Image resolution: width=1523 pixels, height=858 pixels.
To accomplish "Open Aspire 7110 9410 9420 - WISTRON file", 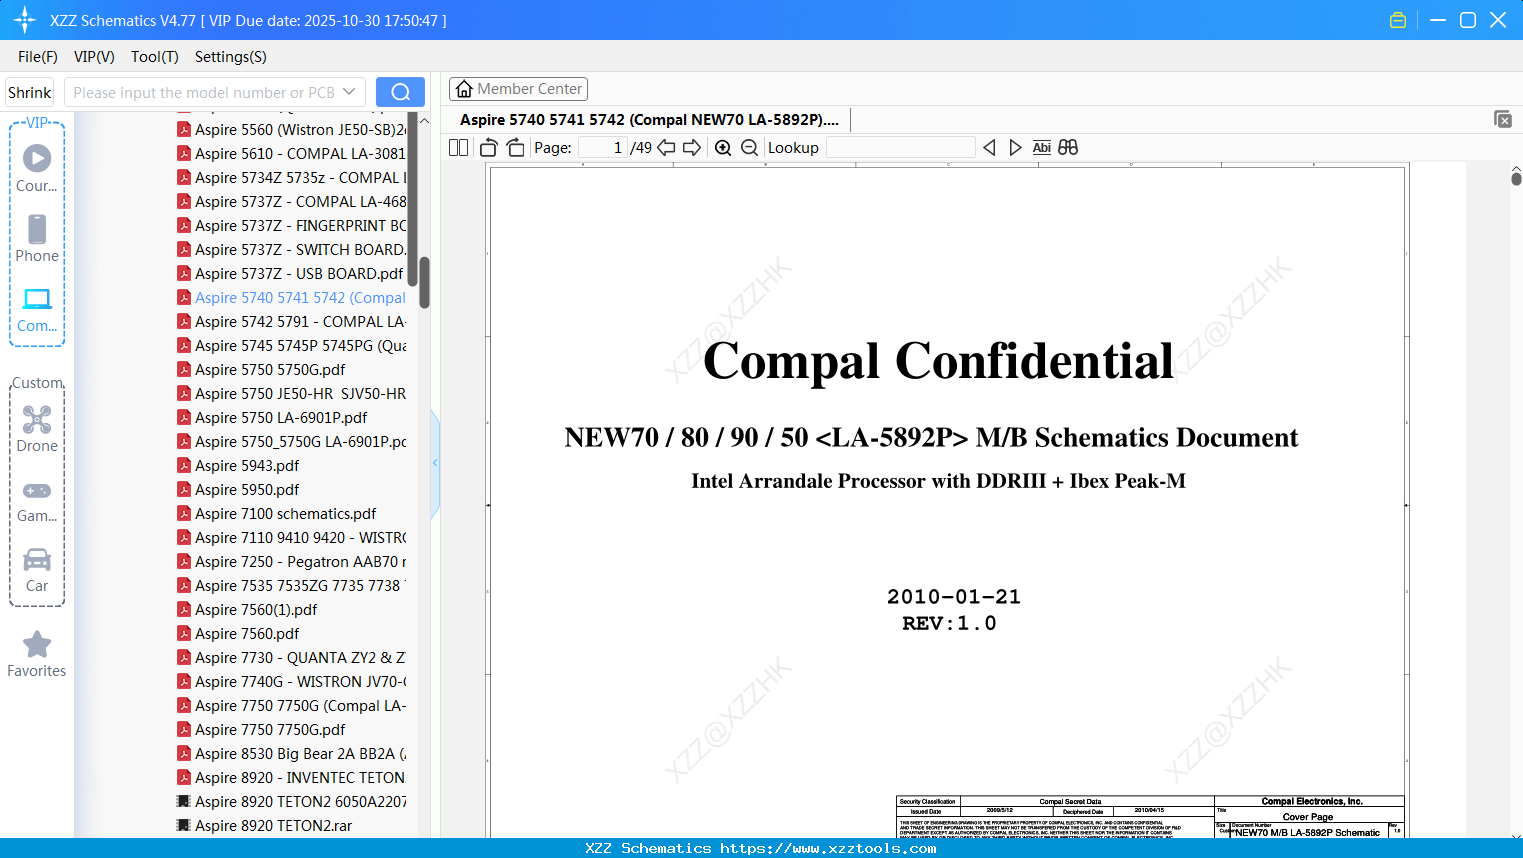I will pyautogui.click(x=291, y=537).
